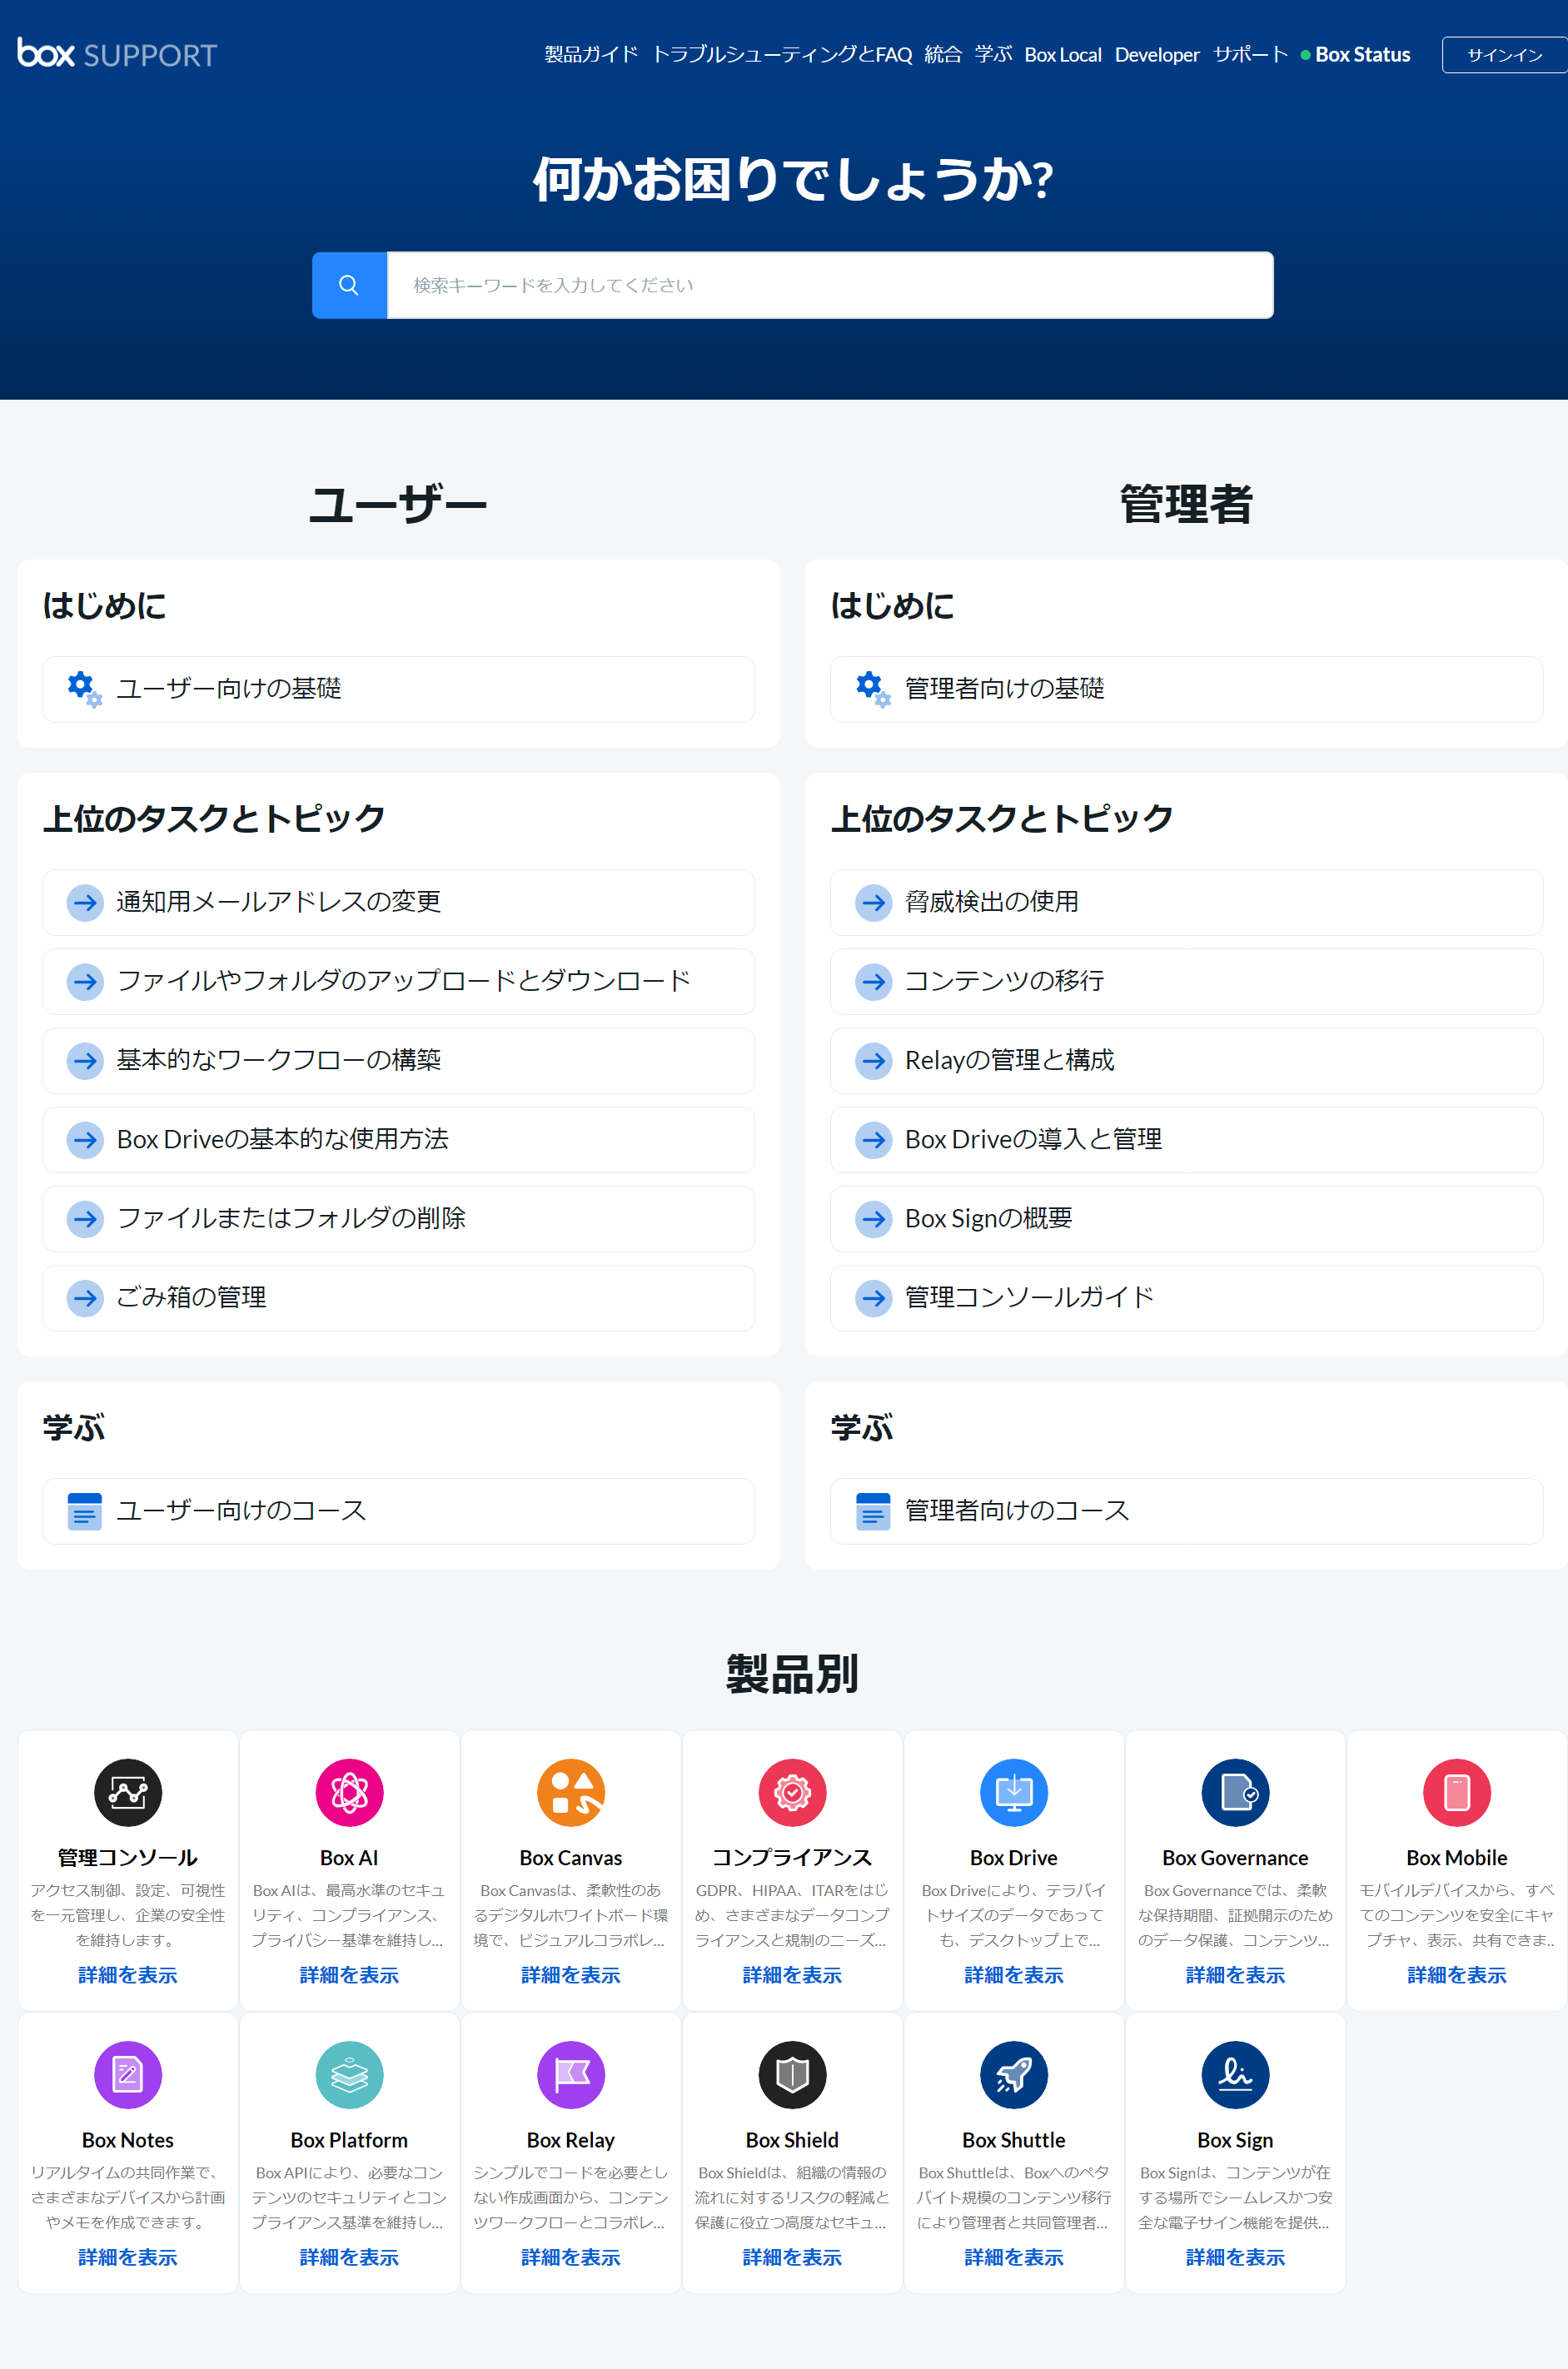Open トラブルシューティングとFAQ menu item
This screenshot has height=2369, width=1568.
tap(782, 54)
